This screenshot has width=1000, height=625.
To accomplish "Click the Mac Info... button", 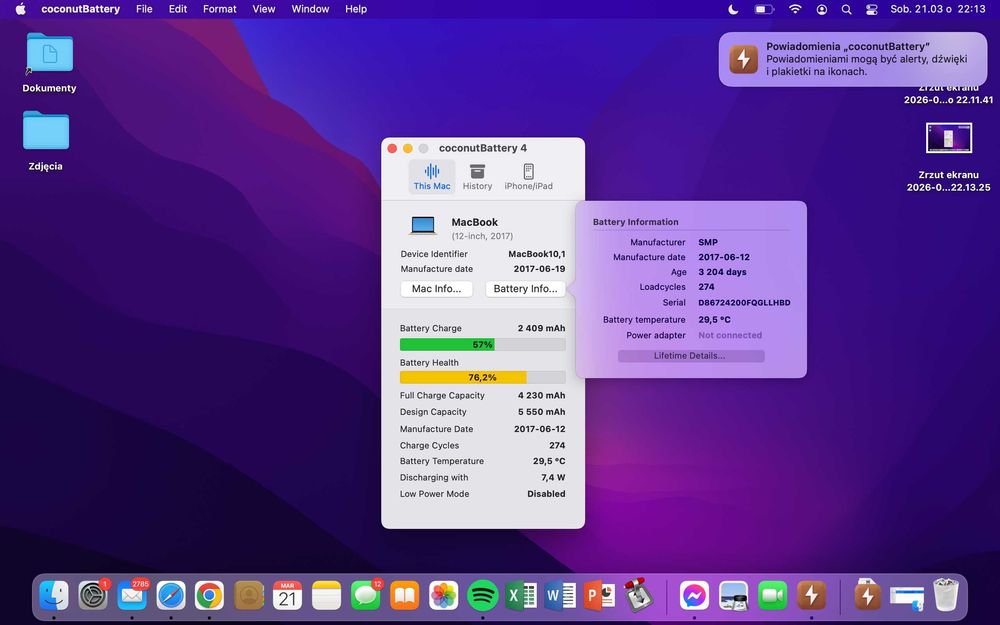I will [x=436, y=289].
